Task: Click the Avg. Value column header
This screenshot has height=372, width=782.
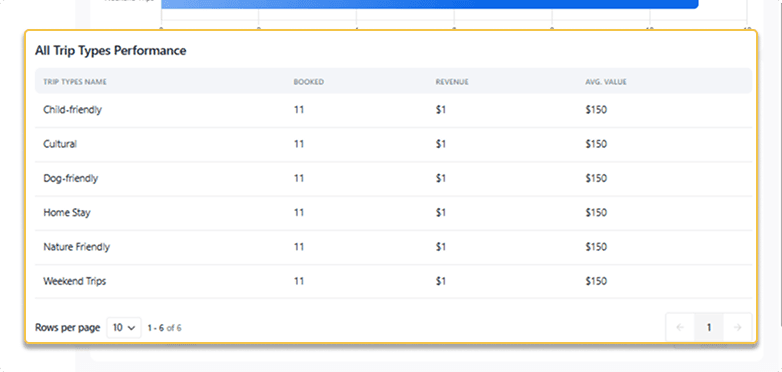Action: point(606,82)
